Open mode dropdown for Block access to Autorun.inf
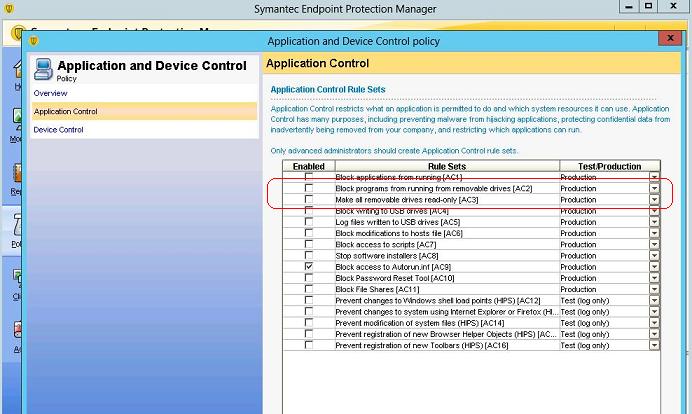692x414 pixels. coord(654,267)
